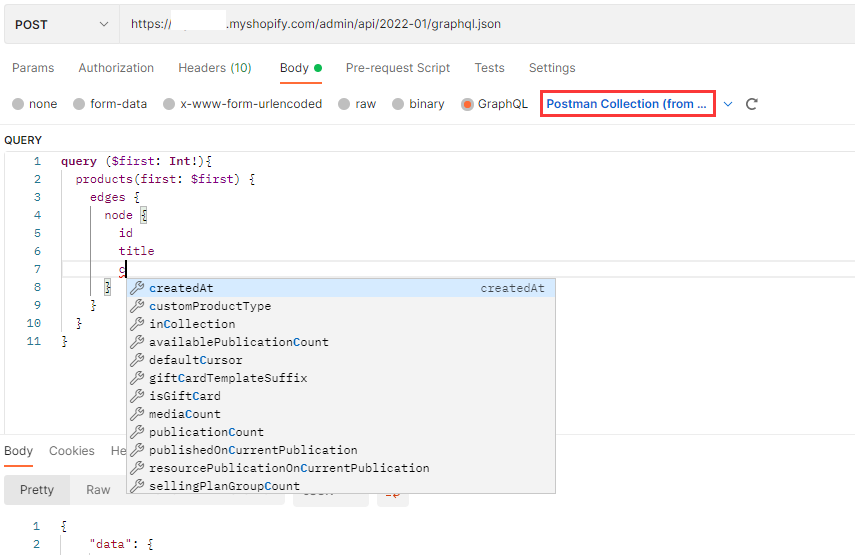Open the Pre-request Script tab
Image resolution: width=855 pixels, height=555 pixels.
[x=397, y=68]
